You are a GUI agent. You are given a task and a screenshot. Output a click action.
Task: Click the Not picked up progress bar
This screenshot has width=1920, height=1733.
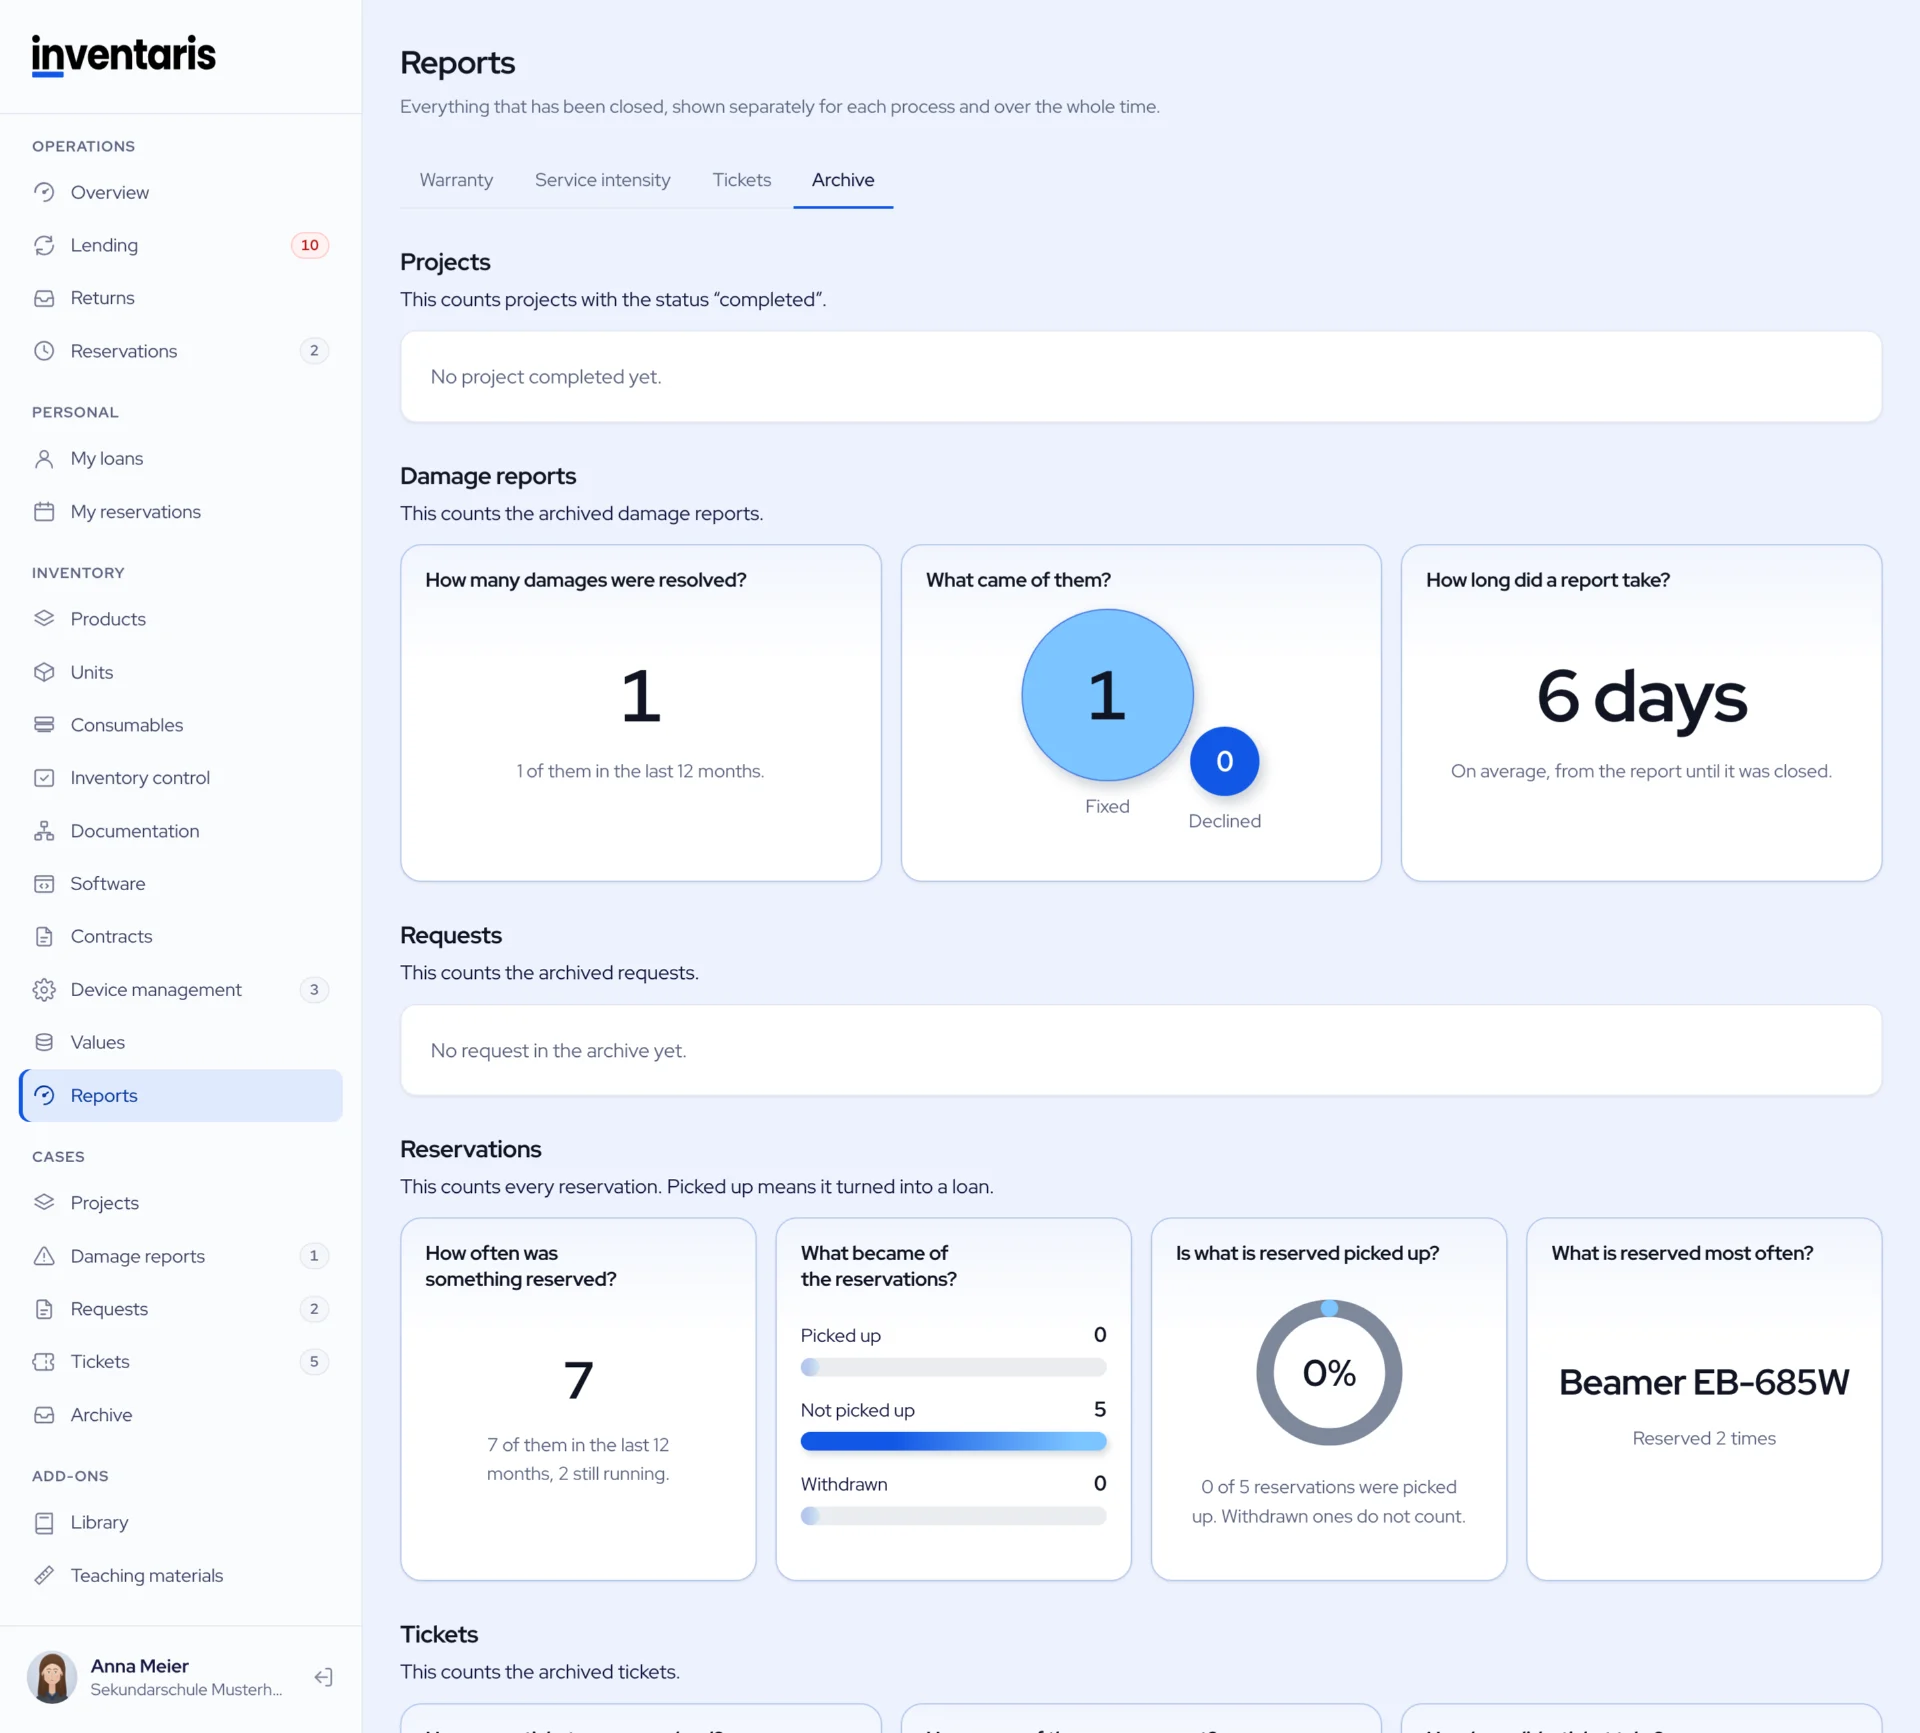953,1442
